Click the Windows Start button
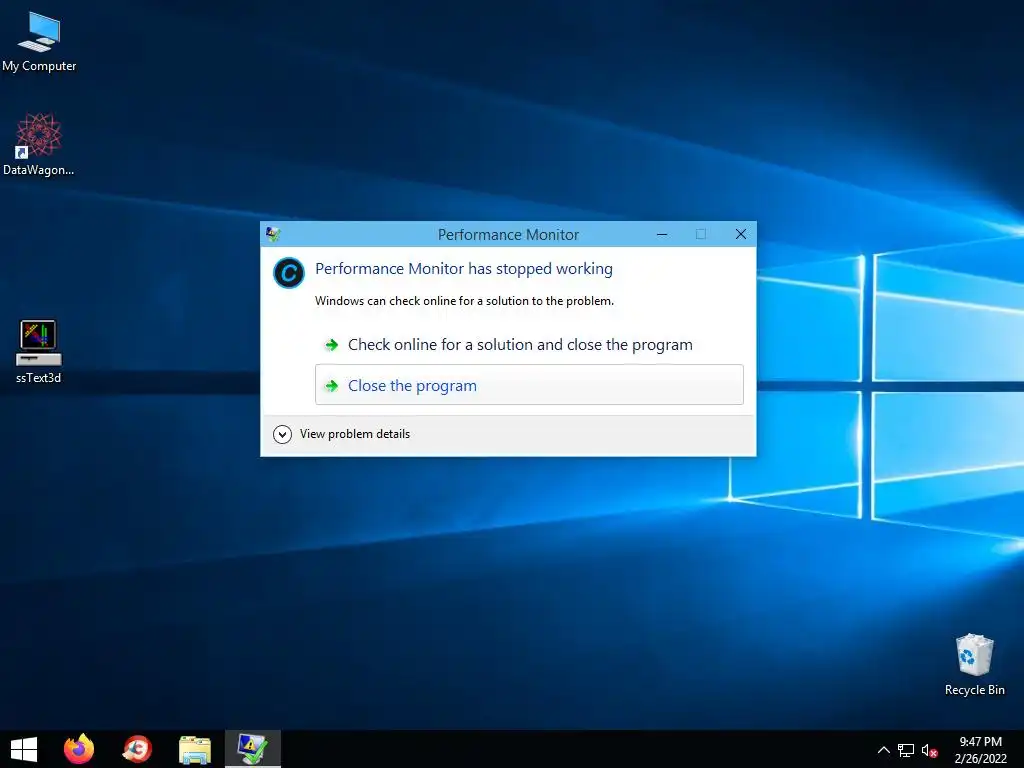Viewport: 1024px width, 768px height. click(24, 749)
